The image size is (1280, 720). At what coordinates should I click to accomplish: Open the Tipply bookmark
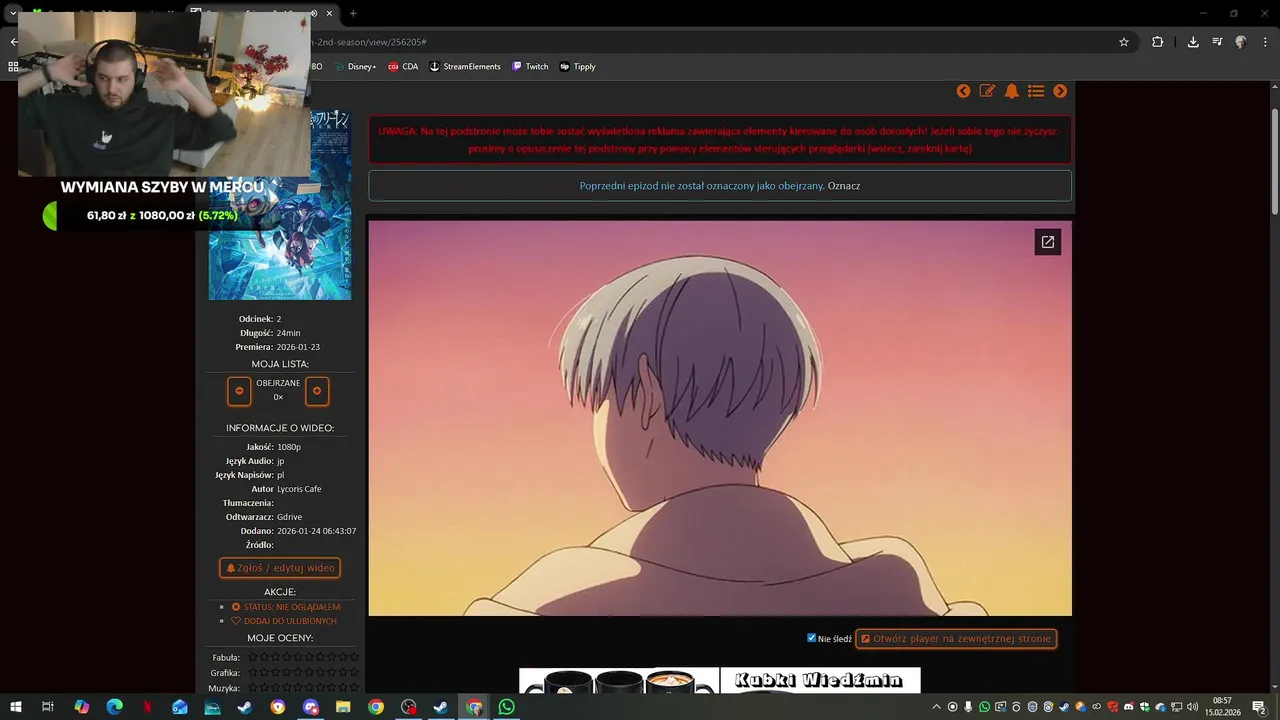(578, 67)
